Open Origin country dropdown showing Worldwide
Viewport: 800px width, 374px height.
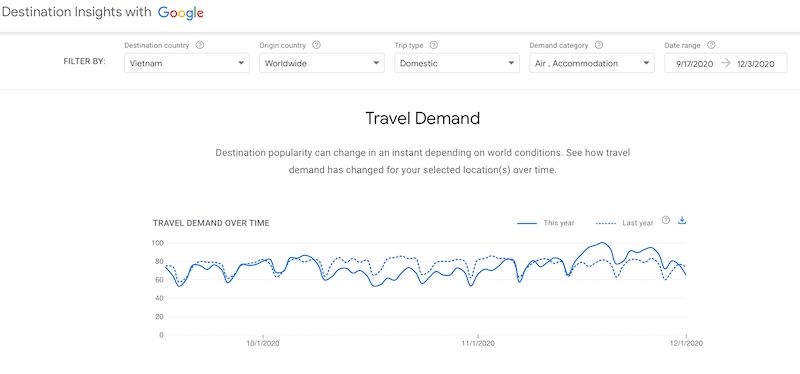[322, 63]
